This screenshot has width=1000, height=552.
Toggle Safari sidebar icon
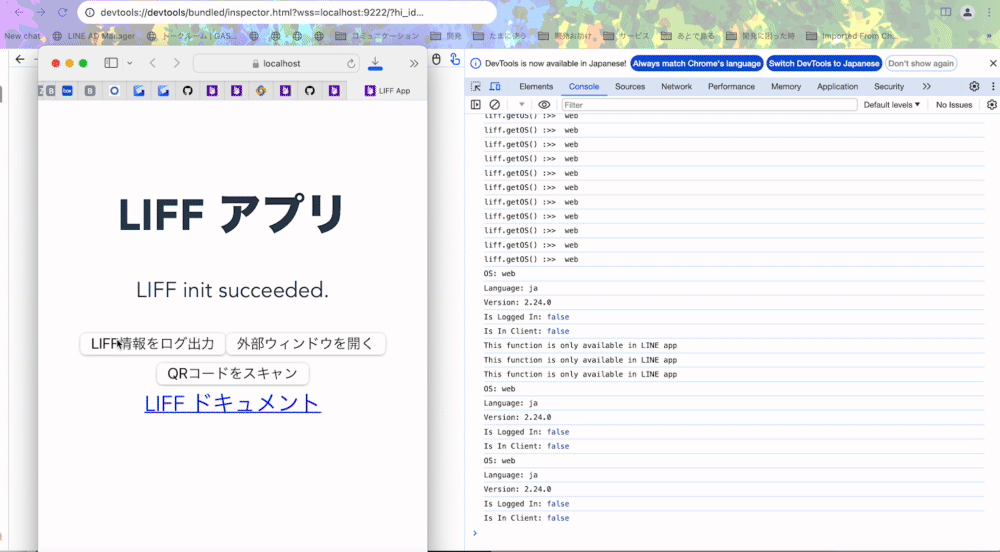tap(111, 63)
